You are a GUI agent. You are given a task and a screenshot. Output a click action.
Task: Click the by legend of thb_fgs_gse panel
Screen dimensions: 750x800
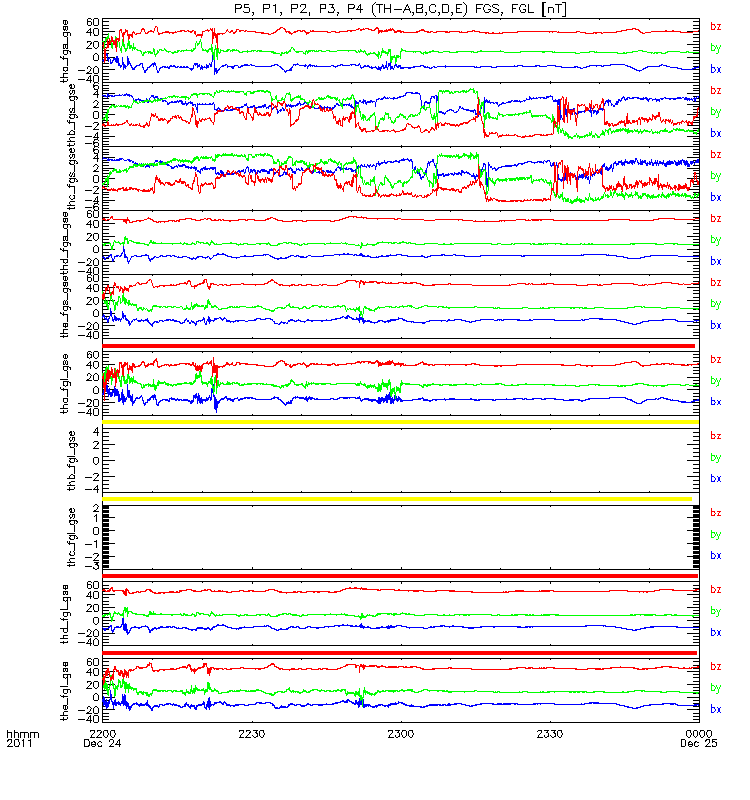(x=716, y=112)
